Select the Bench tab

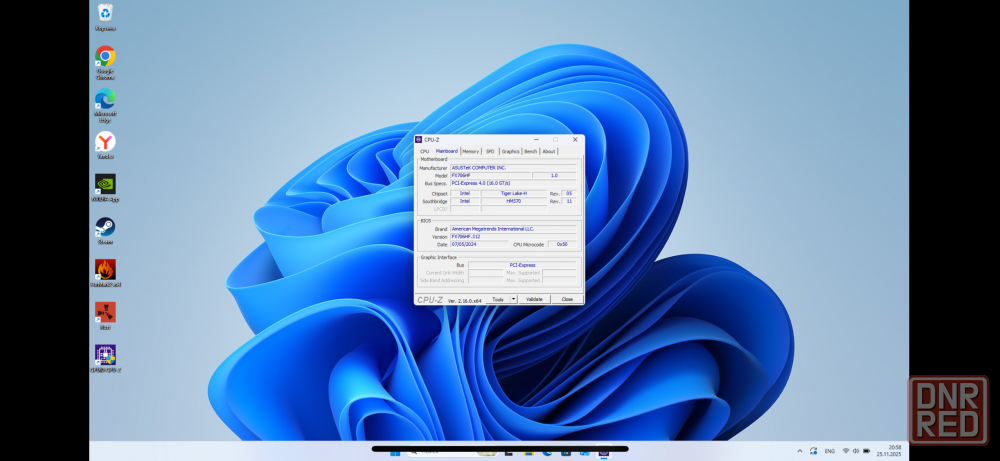tap(531, 151)
